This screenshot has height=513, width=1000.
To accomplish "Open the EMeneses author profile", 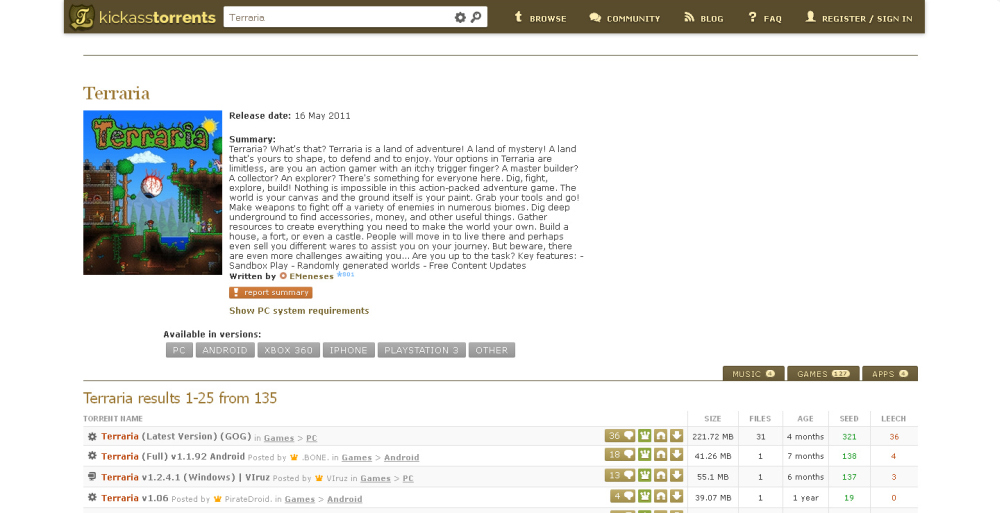I will 311,276.
